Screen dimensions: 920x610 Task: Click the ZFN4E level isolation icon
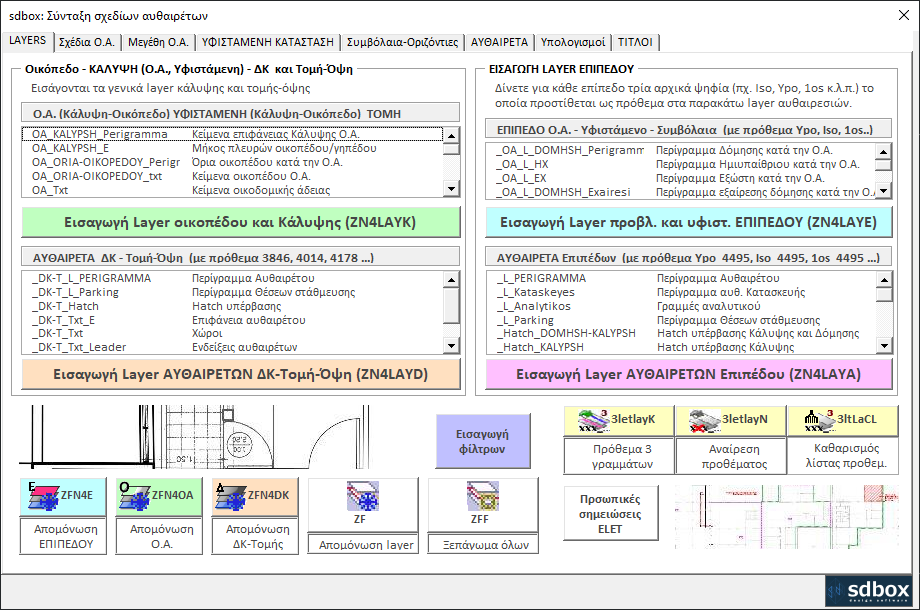click(x=63, y=496)
